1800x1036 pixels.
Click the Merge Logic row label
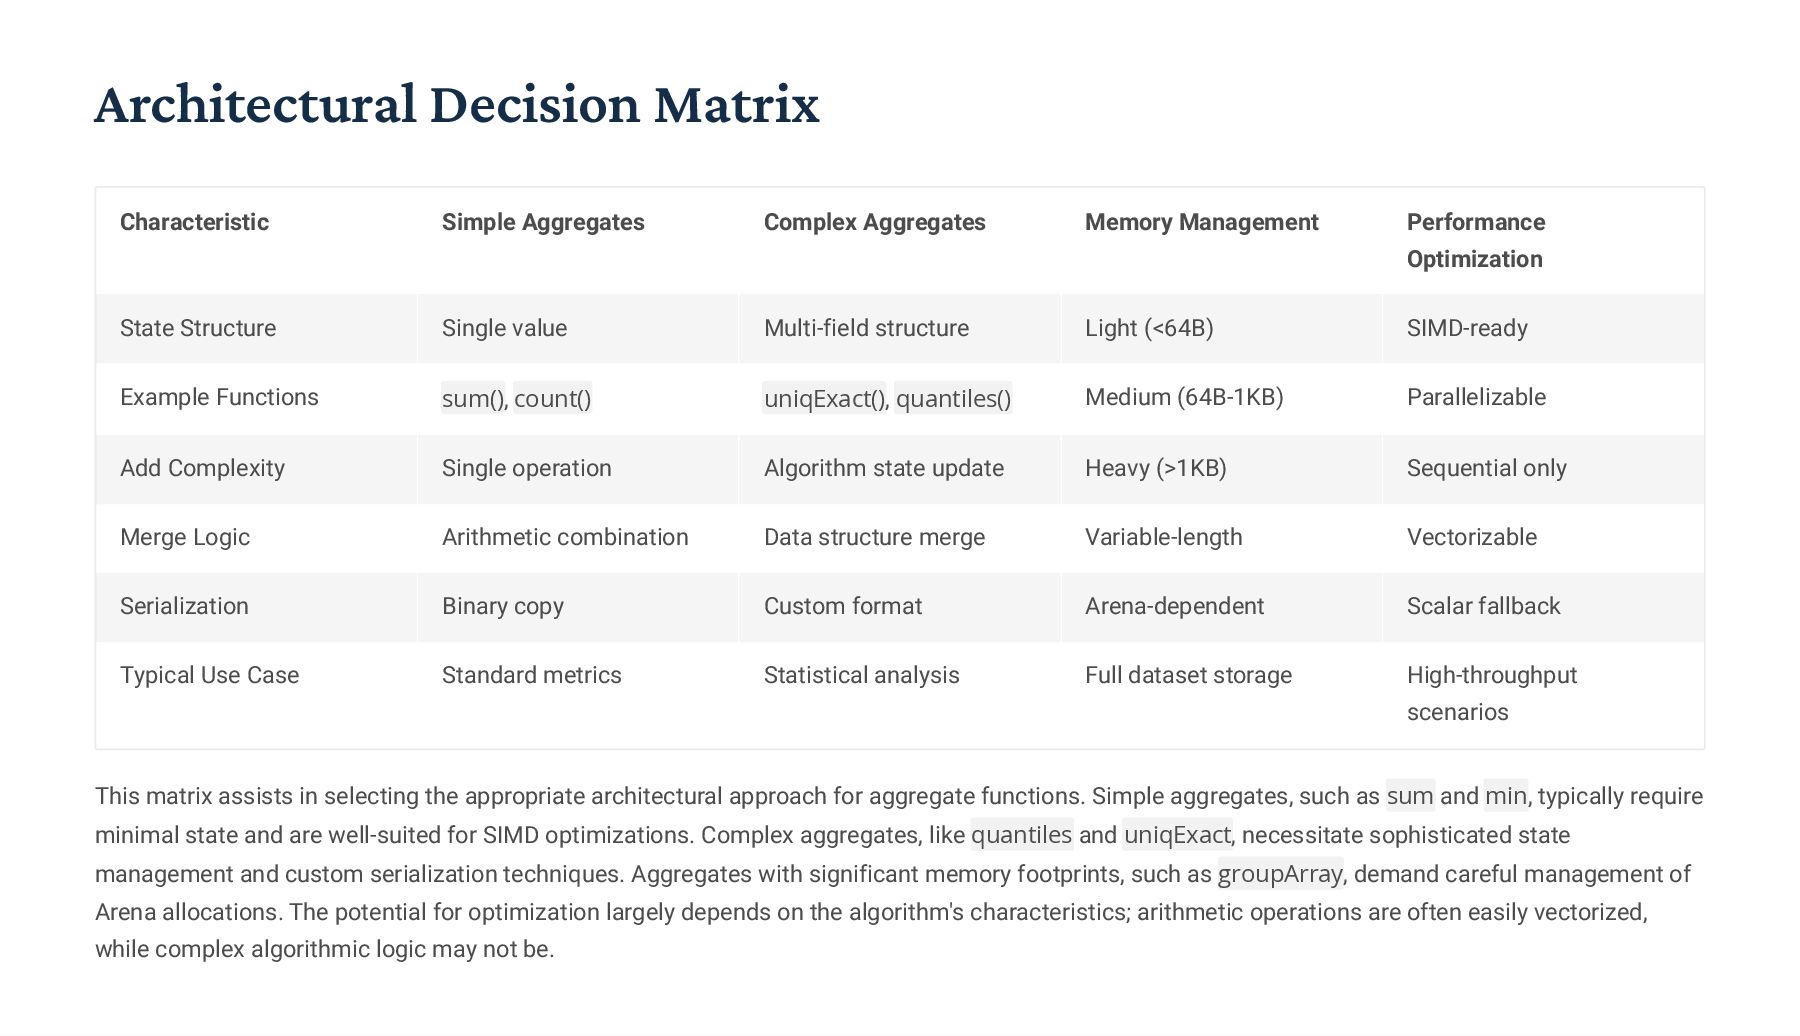tap(185, 537)
